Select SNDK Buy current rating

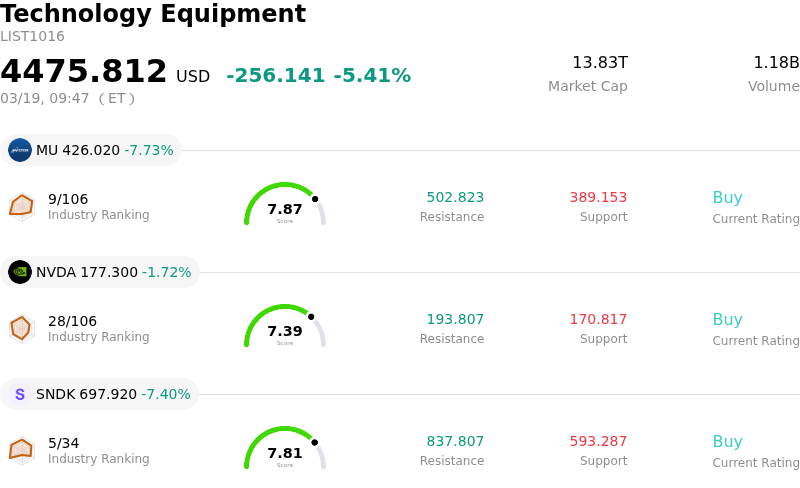pos(727,442)
